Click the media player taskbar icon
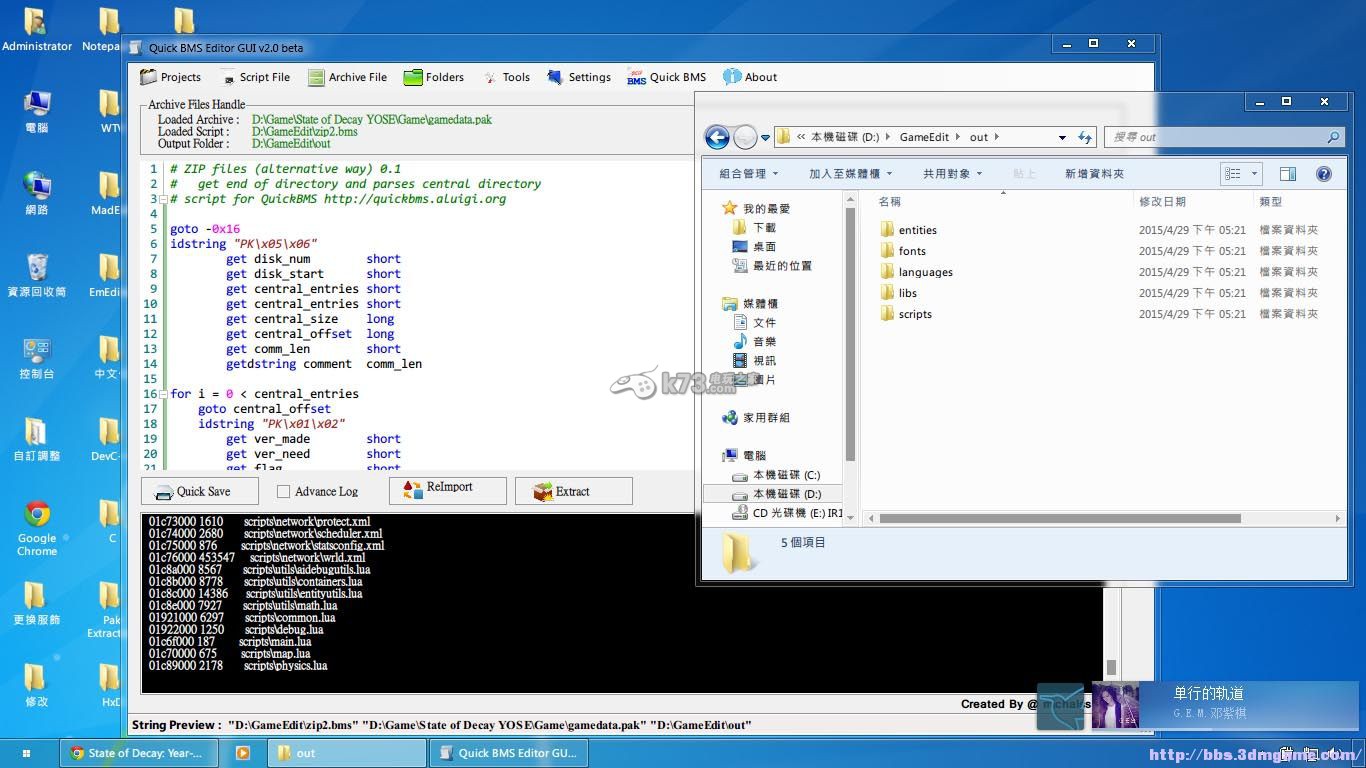This screenshot has height=768, width=1366. [242, 753]
